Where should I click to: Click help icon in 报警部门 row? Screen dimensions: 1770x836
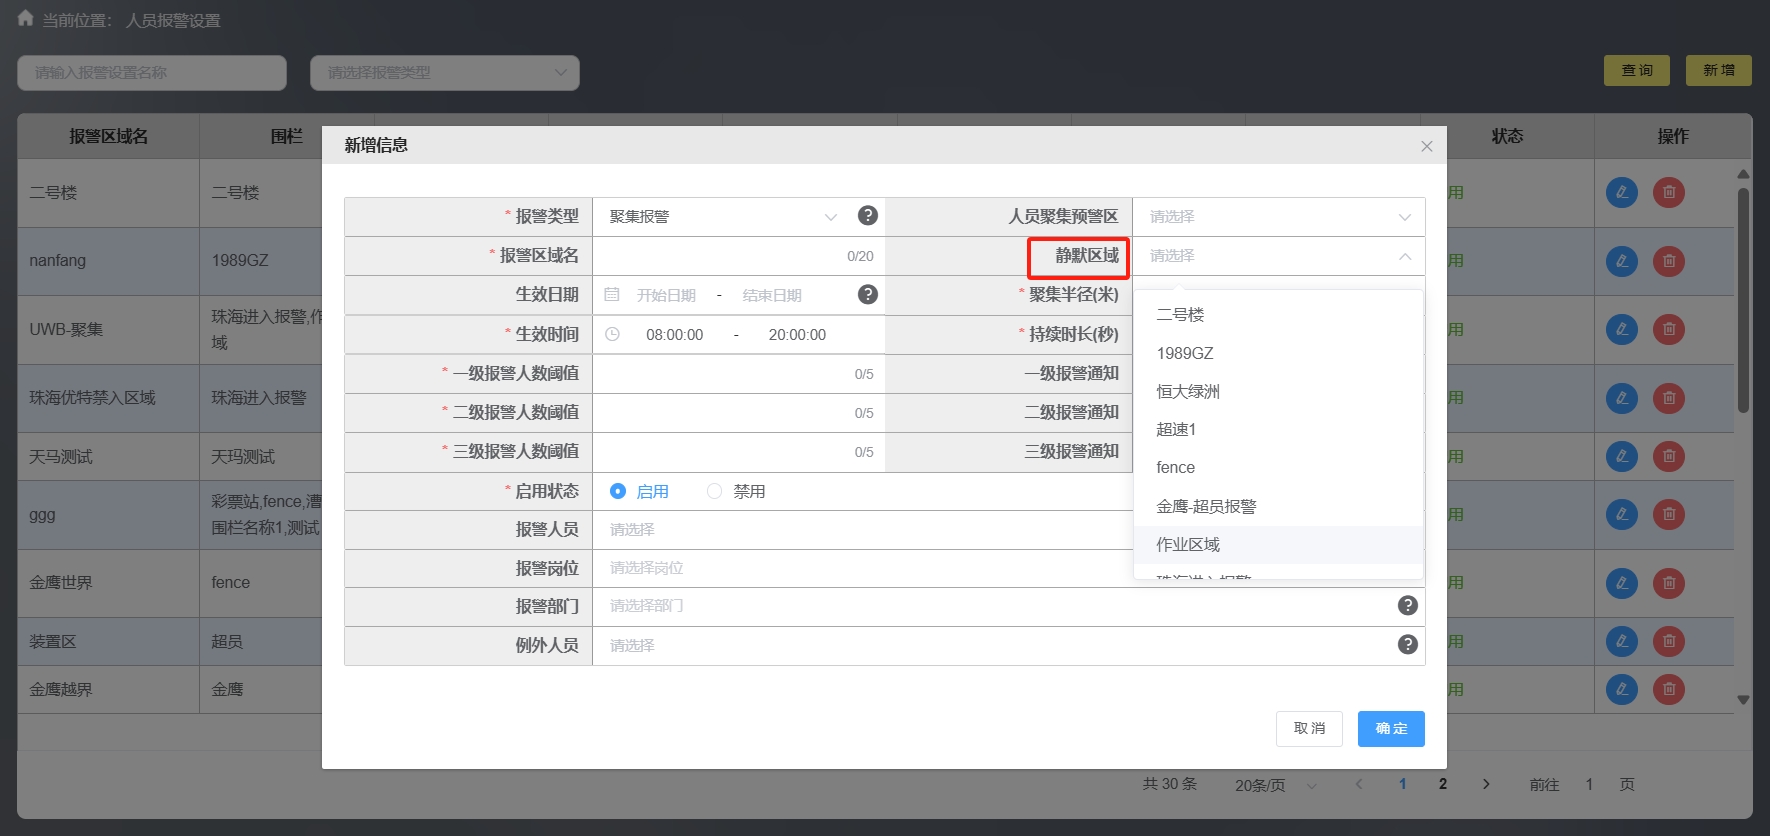pos(1407,606)
